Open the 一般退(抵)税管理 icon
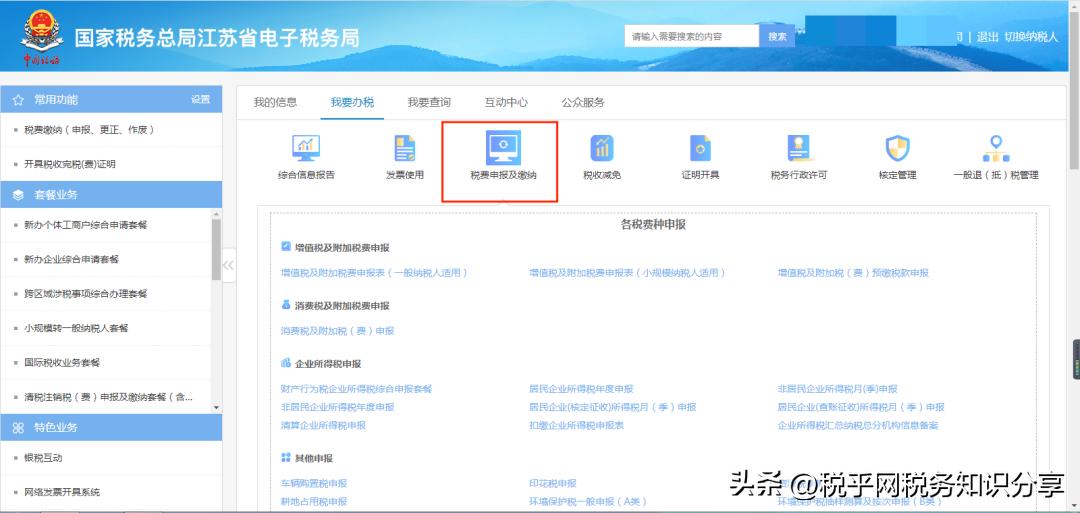Image resolution: width=1080 pixels, height=513 pixels. (x=995, y=148)
